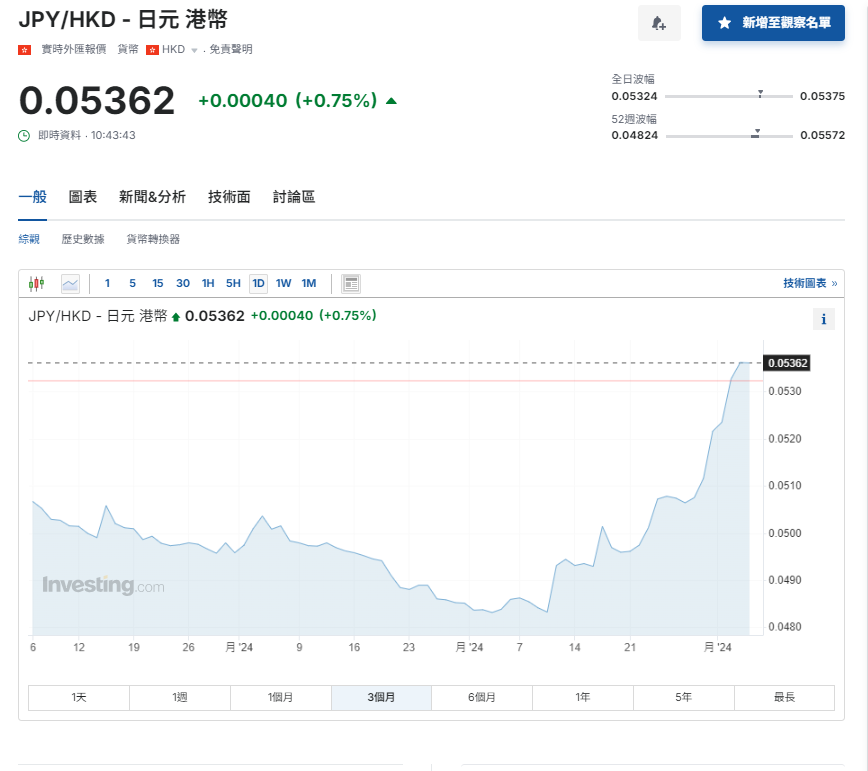This screenshot has width=868, height=771.
Task: Open the 貨幣 dropdown in the breadcrumb
Action: (x=128, y=48)
